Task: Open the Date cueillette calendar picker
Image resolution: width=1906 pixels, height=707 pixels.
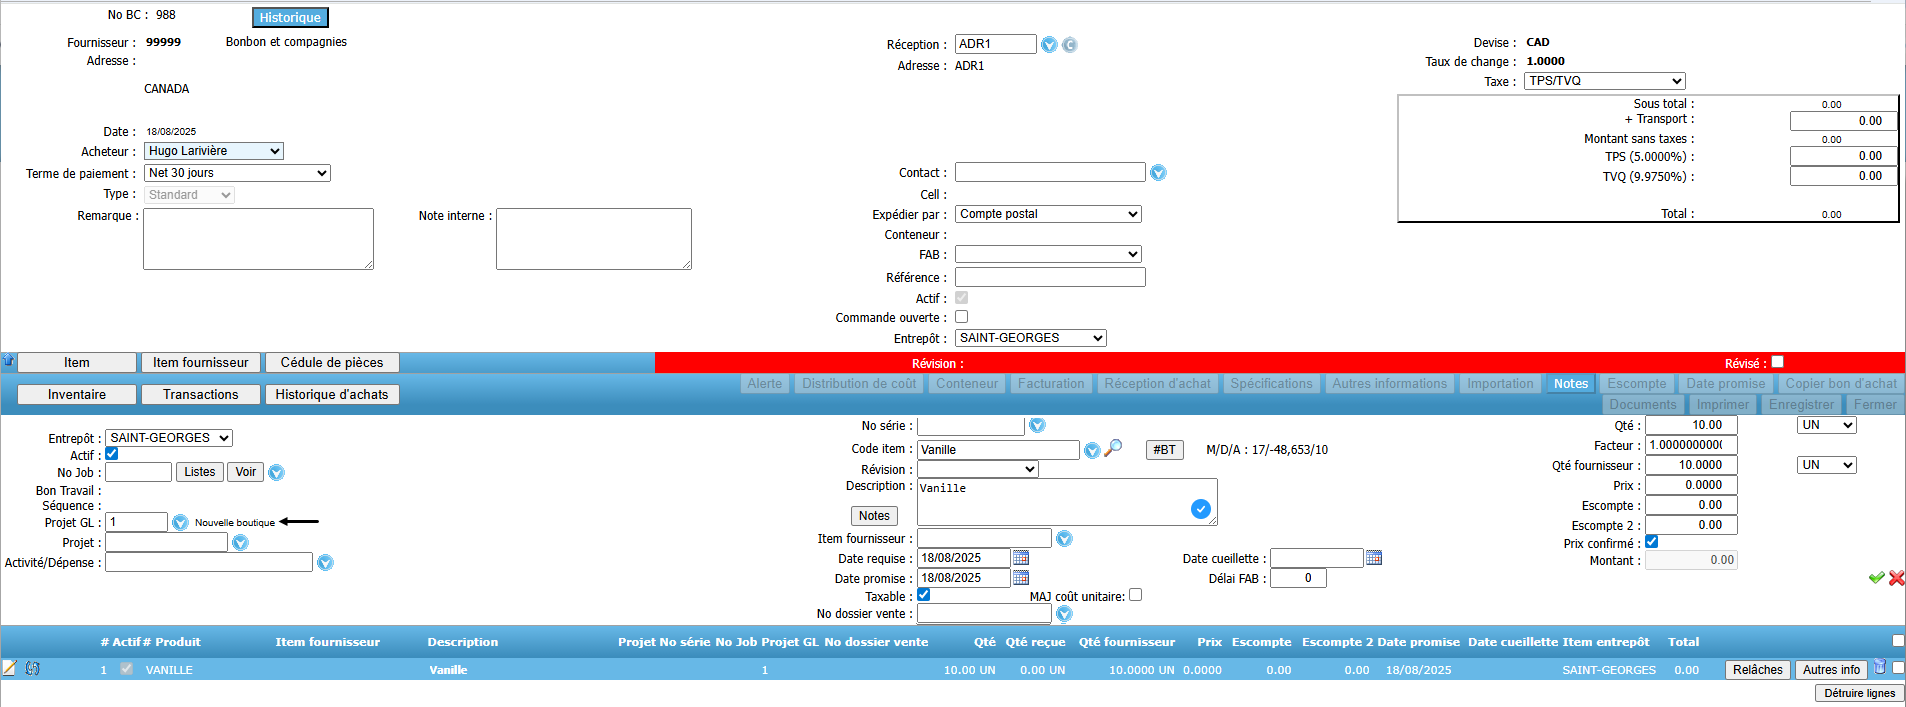Action: pyautogui.click(x=1374, y=558)
